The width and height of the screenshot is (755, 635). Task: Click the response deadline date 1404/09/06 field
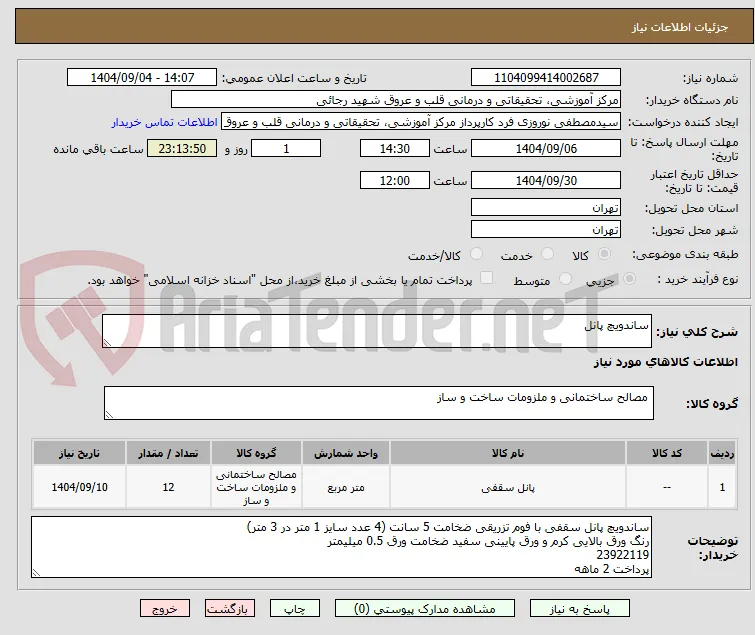[546, 148]
